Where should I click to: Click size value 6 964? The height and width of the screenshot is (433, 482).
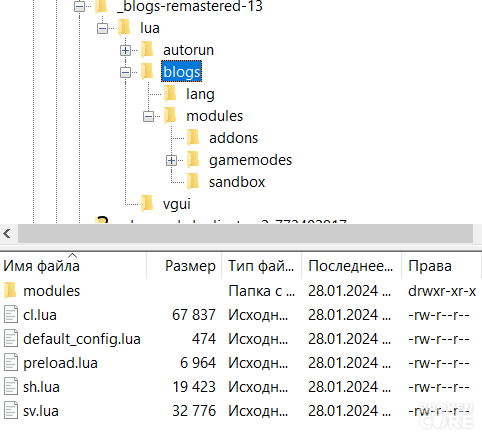coord(198,363)
